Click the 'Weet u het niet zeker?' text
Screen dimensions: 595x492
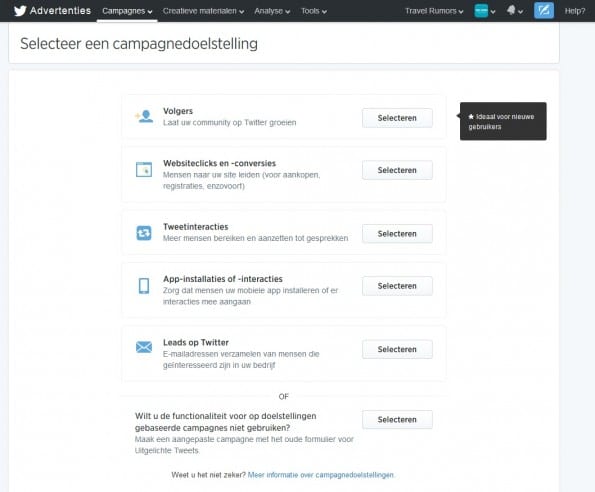(209, 475)
